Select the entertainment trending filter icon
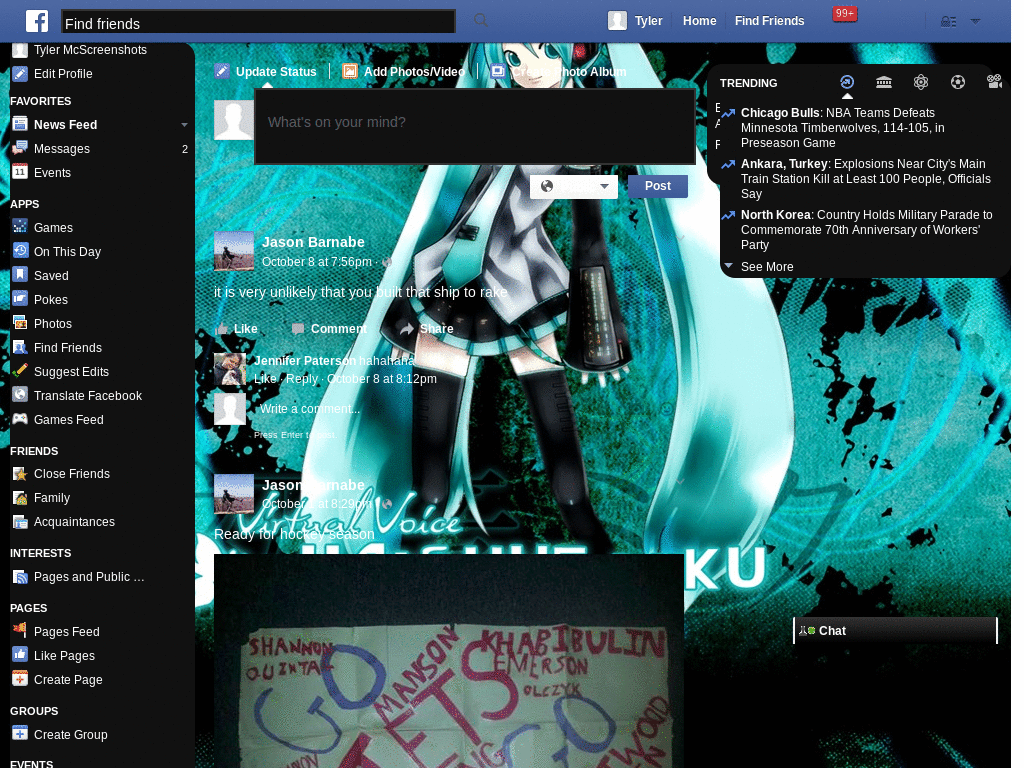 (995, 82)
